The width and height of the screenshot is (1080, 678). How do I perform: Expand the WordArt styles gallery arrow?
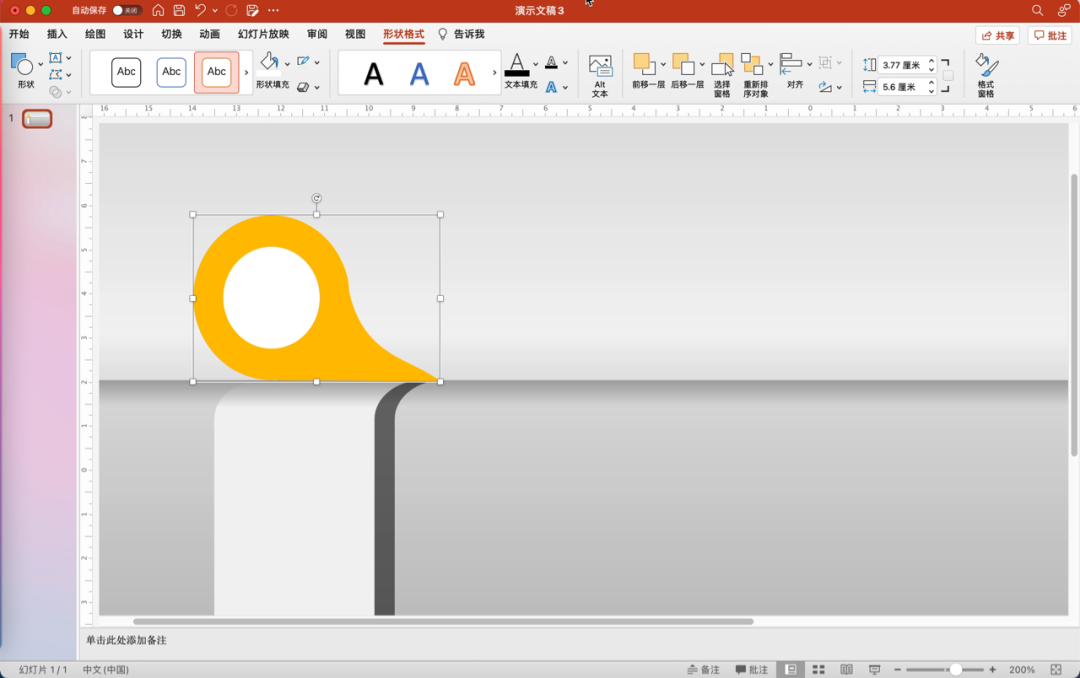[x=495, y=72]
